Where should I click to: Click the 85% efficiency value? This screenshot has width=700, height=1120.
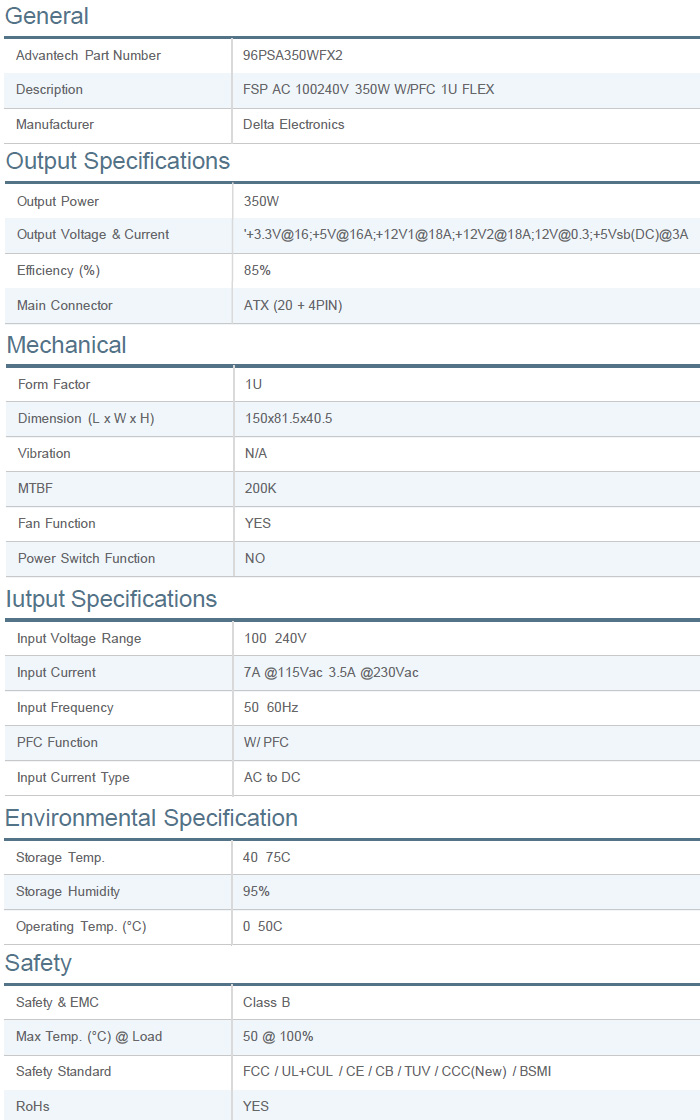(257, 270)
